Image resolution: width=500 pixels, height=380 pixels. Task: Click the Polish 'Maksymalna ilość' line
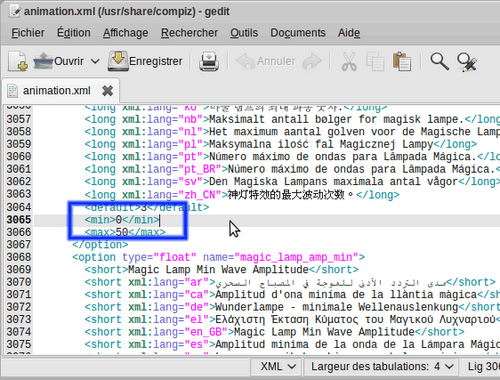coord(281,144)
